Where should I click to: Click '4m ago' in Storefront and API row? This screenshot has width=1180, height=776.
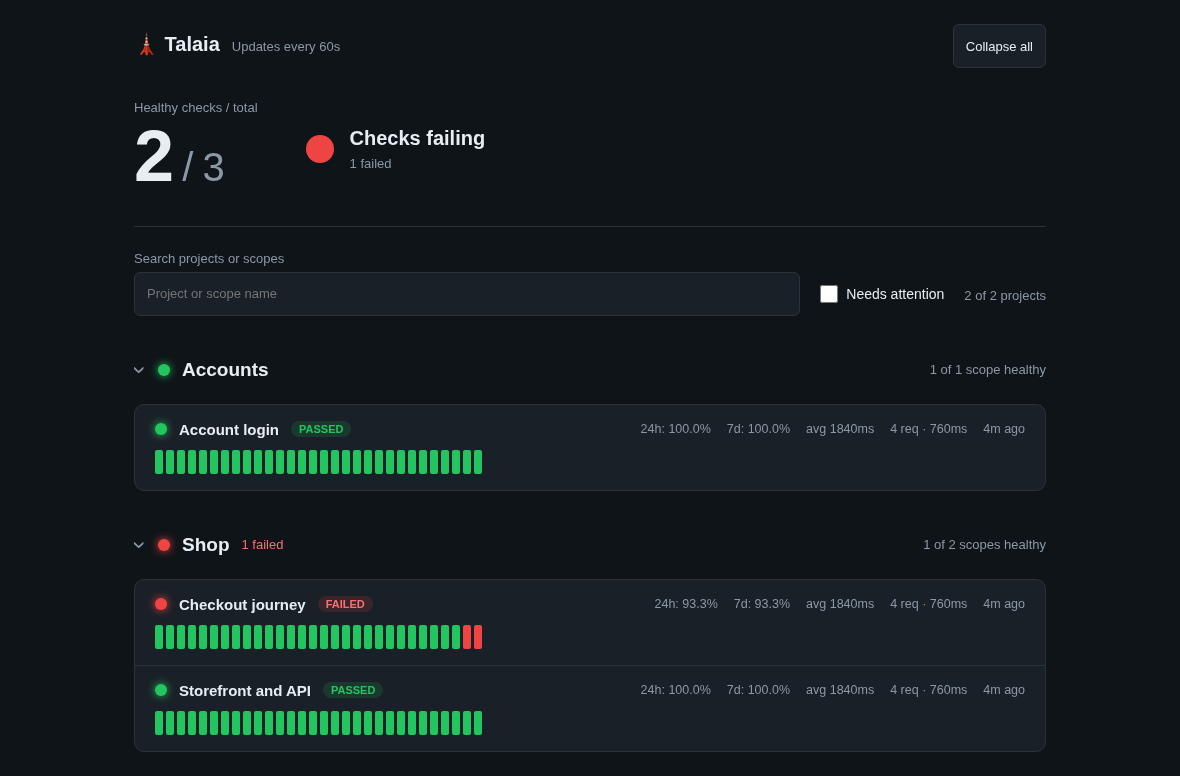tap(1004, 689)
